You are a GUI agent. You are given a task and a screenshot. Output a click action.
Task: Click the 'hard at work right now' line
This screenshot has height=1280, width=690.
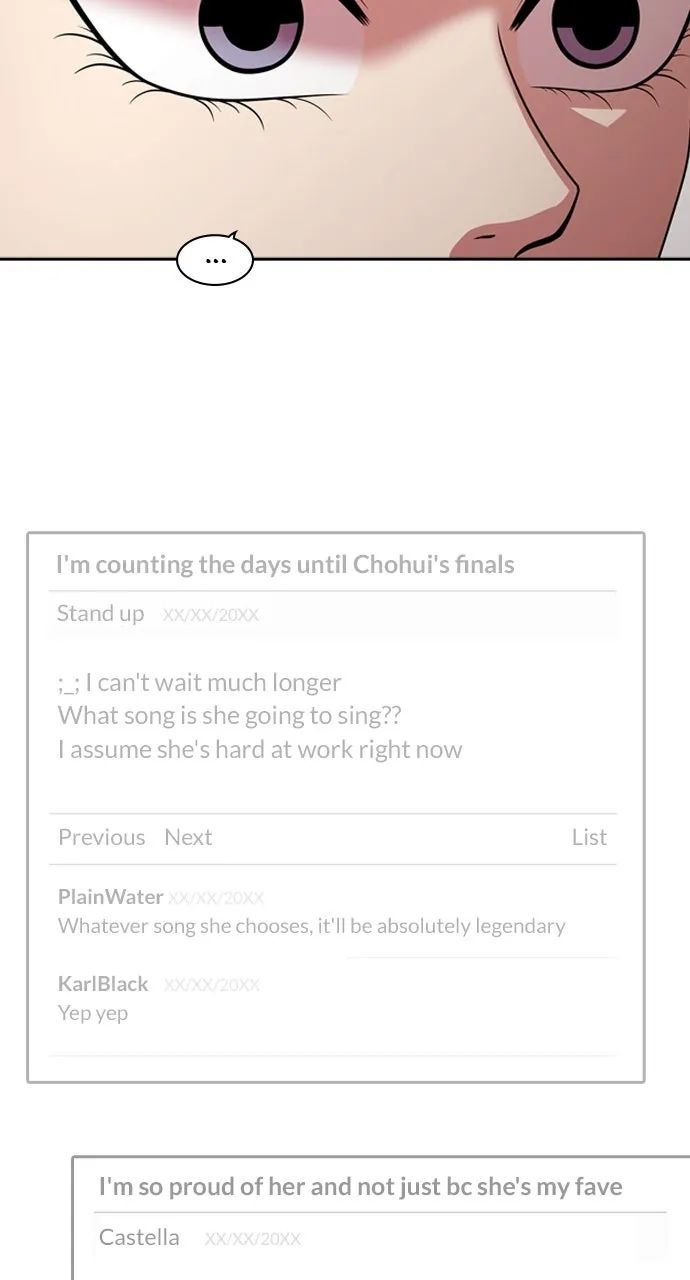(x=260, y=750)
